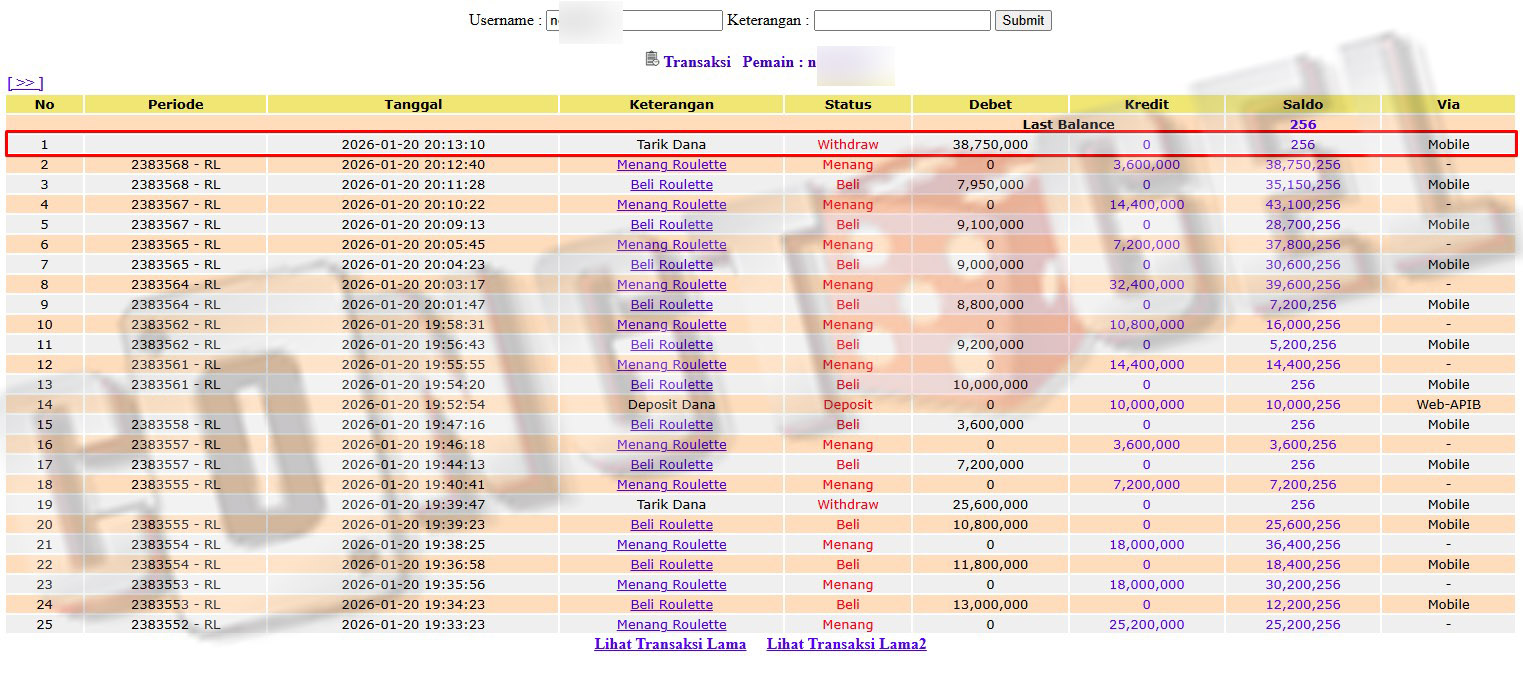Click the Tanggal column header
The image size is (1523, 676).
pos(413,104)
